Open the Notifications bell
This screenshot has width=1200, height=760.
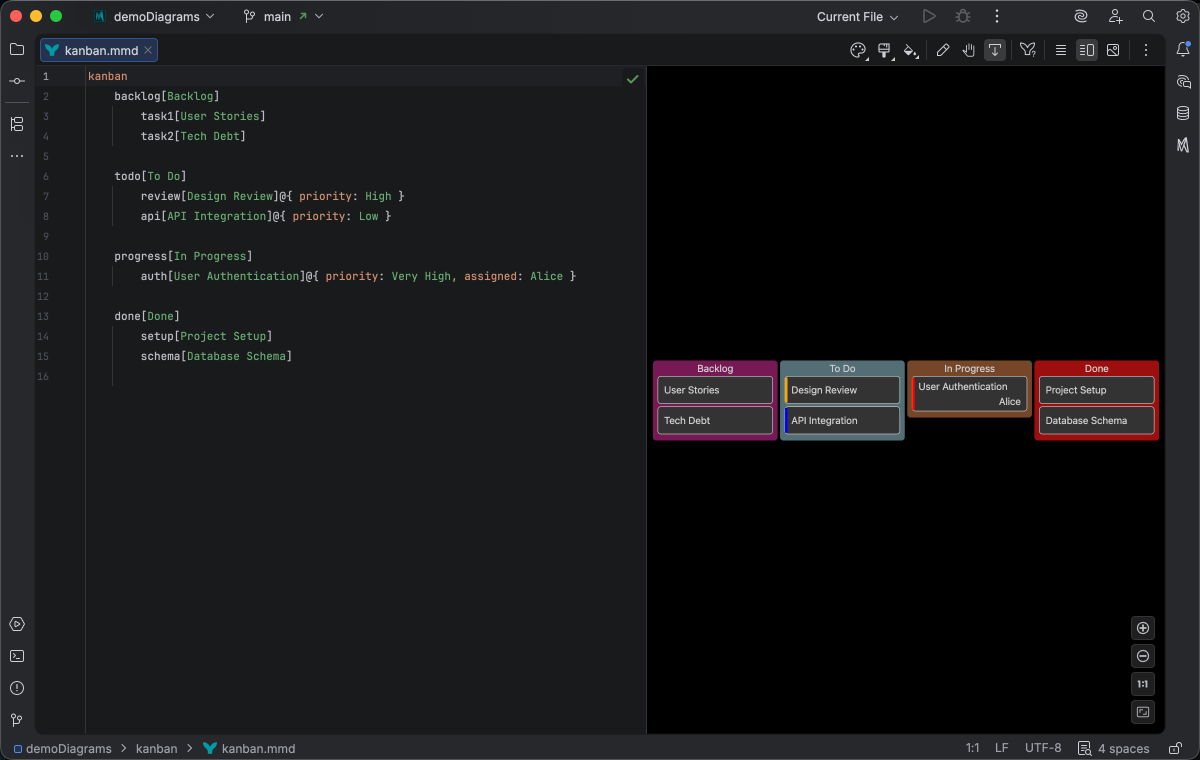pos(1183,49)
